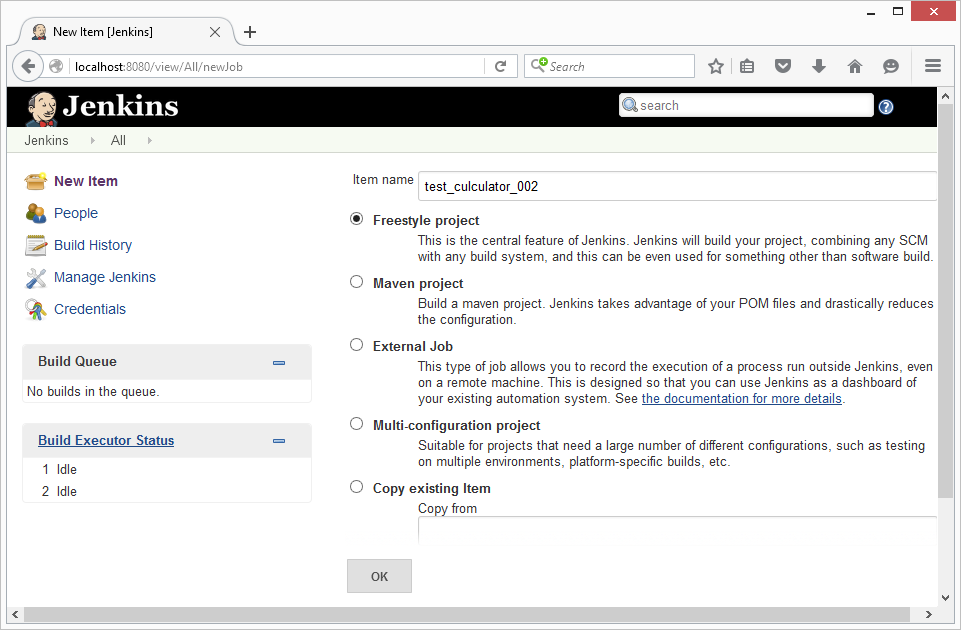The image size is (961, 630).
Task: Show bookmarks list icon in toolbar
Action: [x=746, y=66]
